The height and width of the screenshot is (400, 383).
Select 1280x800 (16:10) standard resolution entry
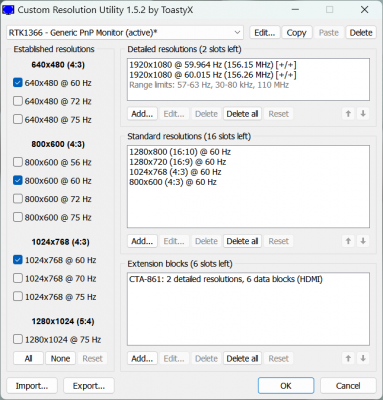click(180, 152)
